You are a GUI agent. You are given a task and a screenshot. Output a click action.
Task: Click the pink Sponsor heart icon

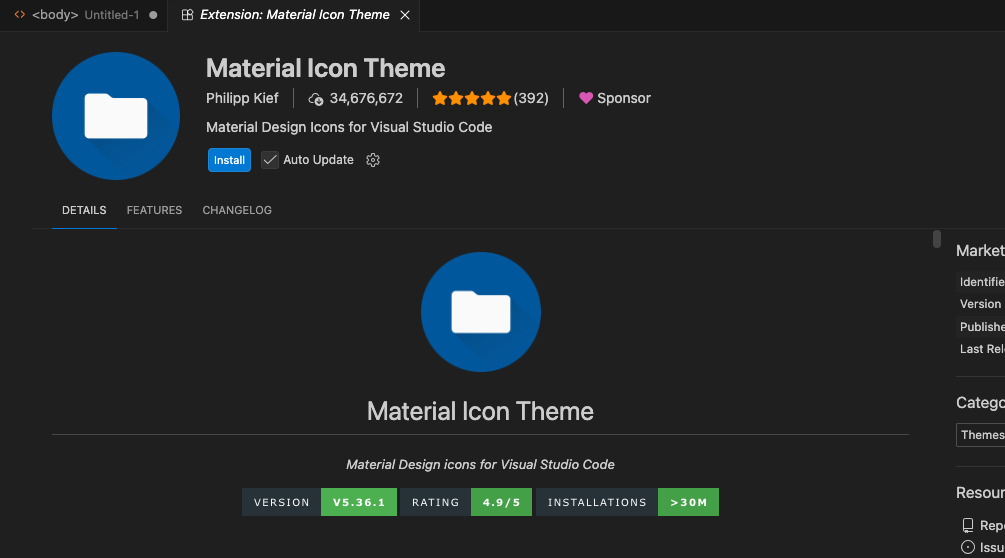click(x=586, y=98)
